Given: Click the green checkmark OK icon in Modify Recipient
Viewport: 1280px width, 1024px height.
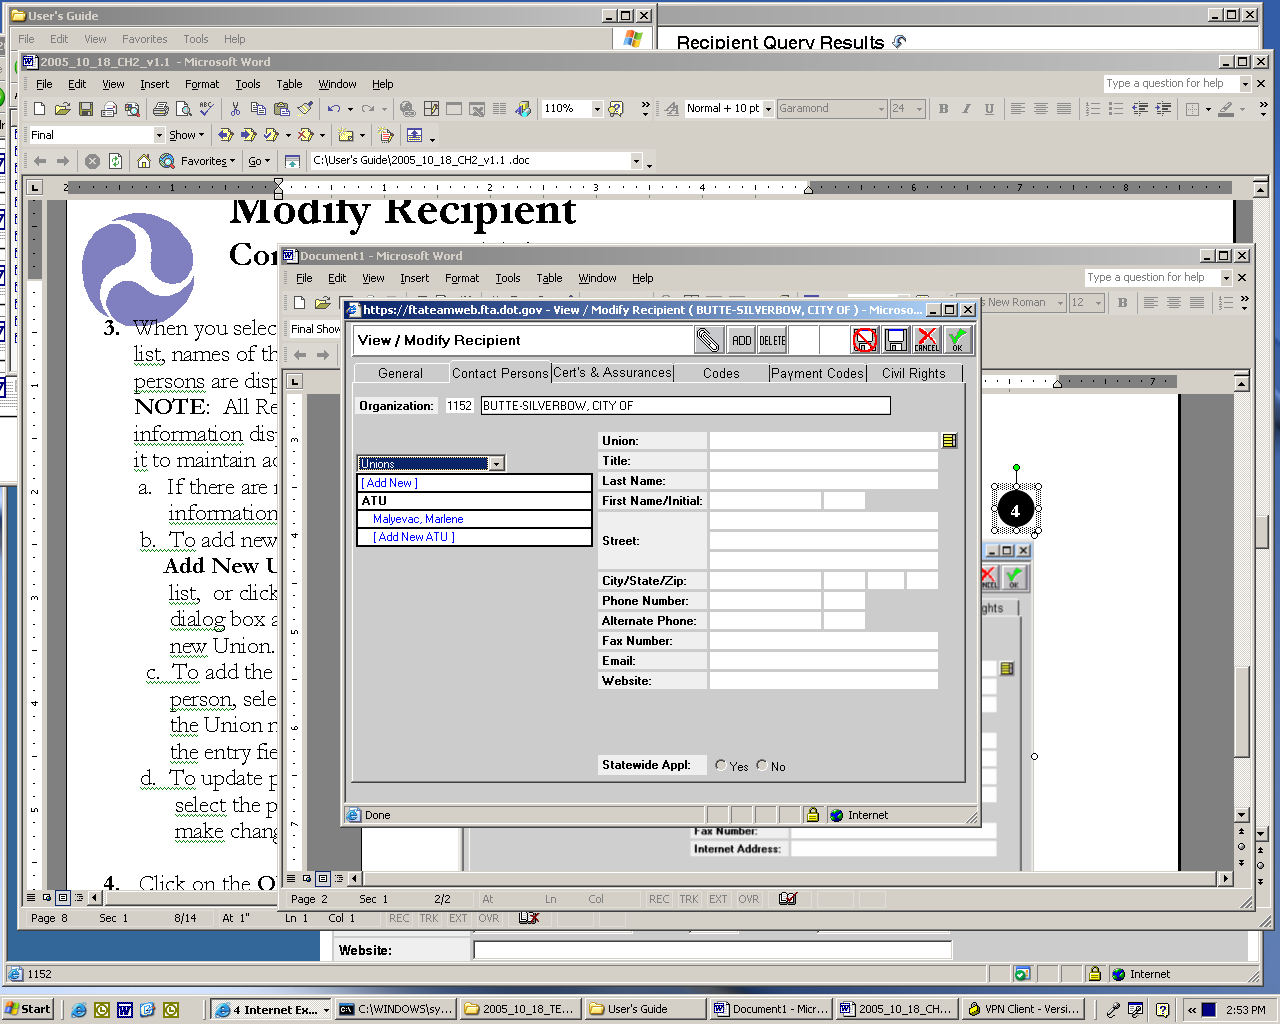Looking at the screenshot, I should click(957, 340).
